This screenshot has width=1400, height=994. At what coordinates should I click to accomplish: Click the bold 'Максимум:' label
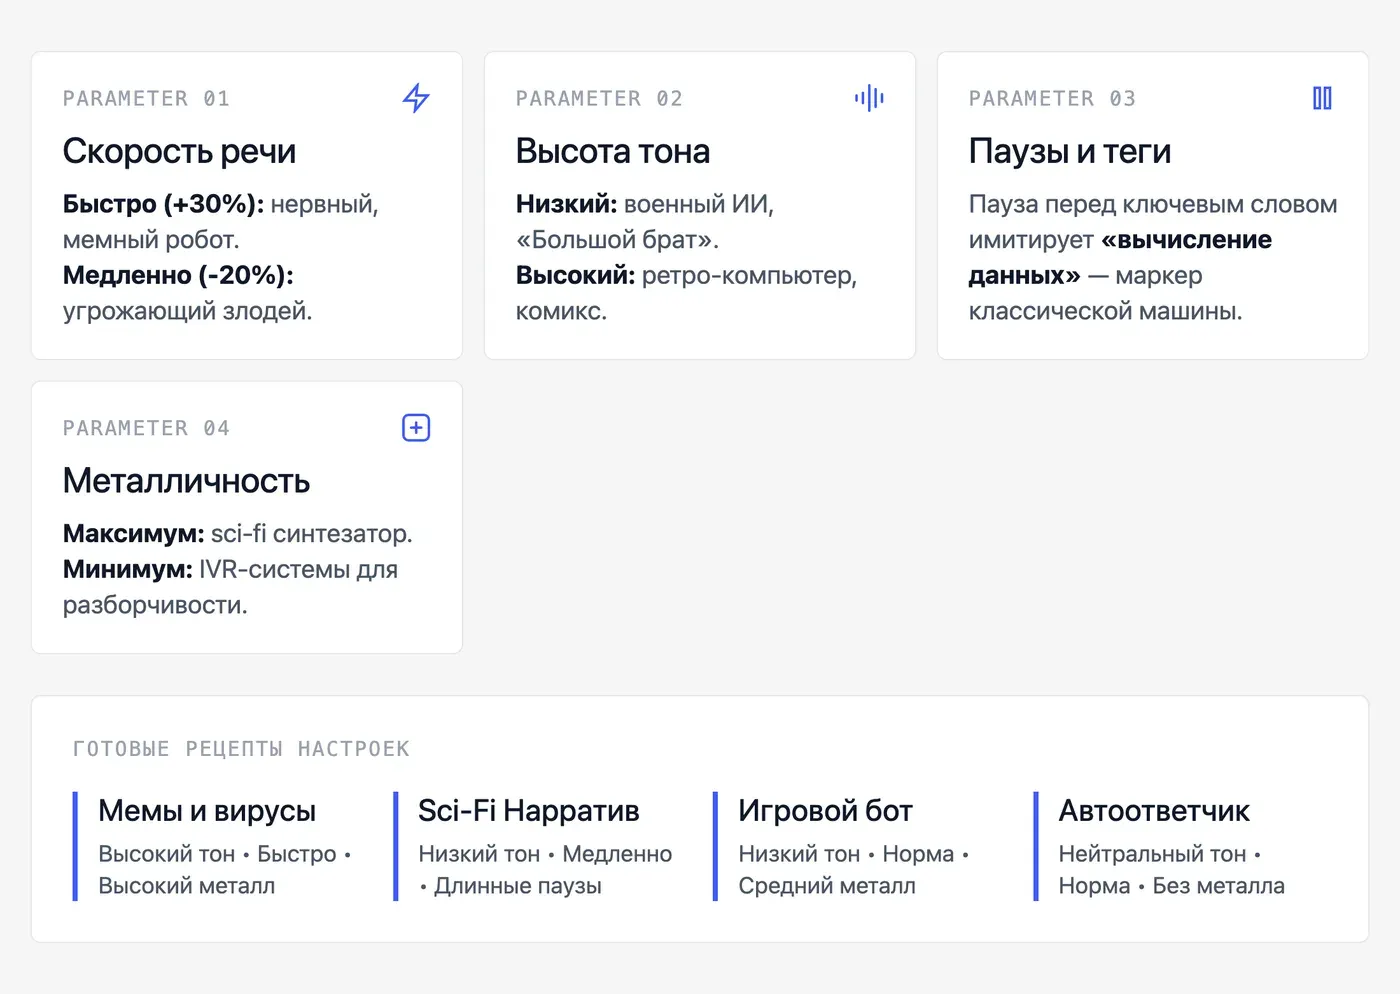[133, 533]
